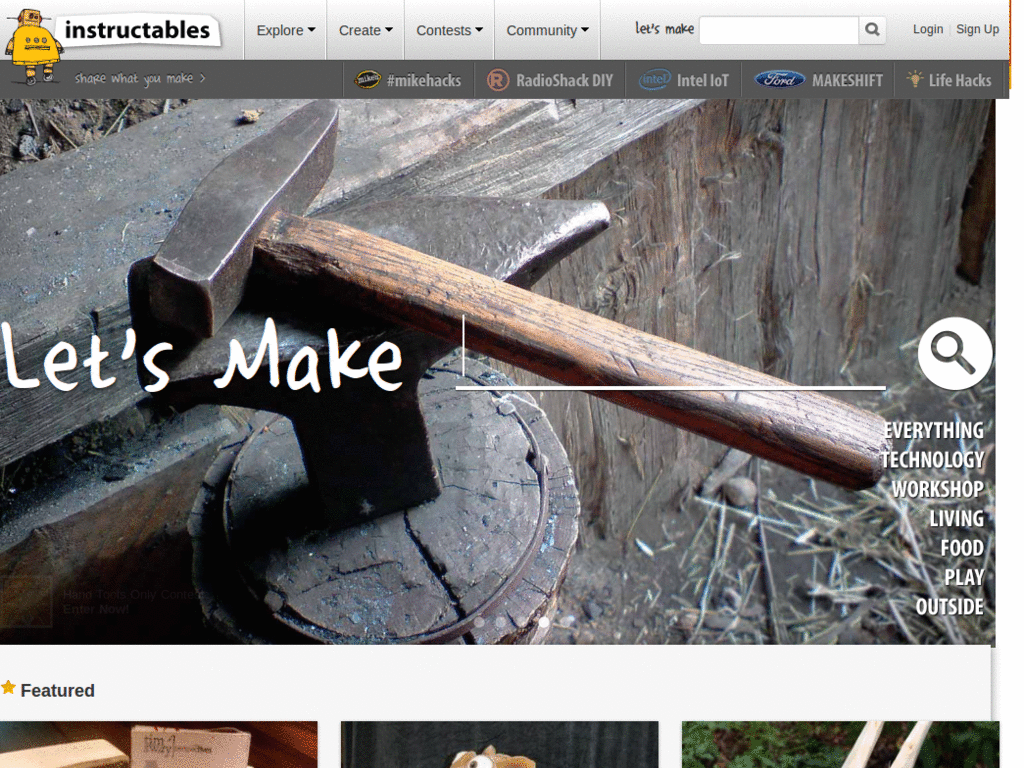The height and width of the screenshot is (768, 1024).
Task: Select the LIVING category
Action: 957,519
